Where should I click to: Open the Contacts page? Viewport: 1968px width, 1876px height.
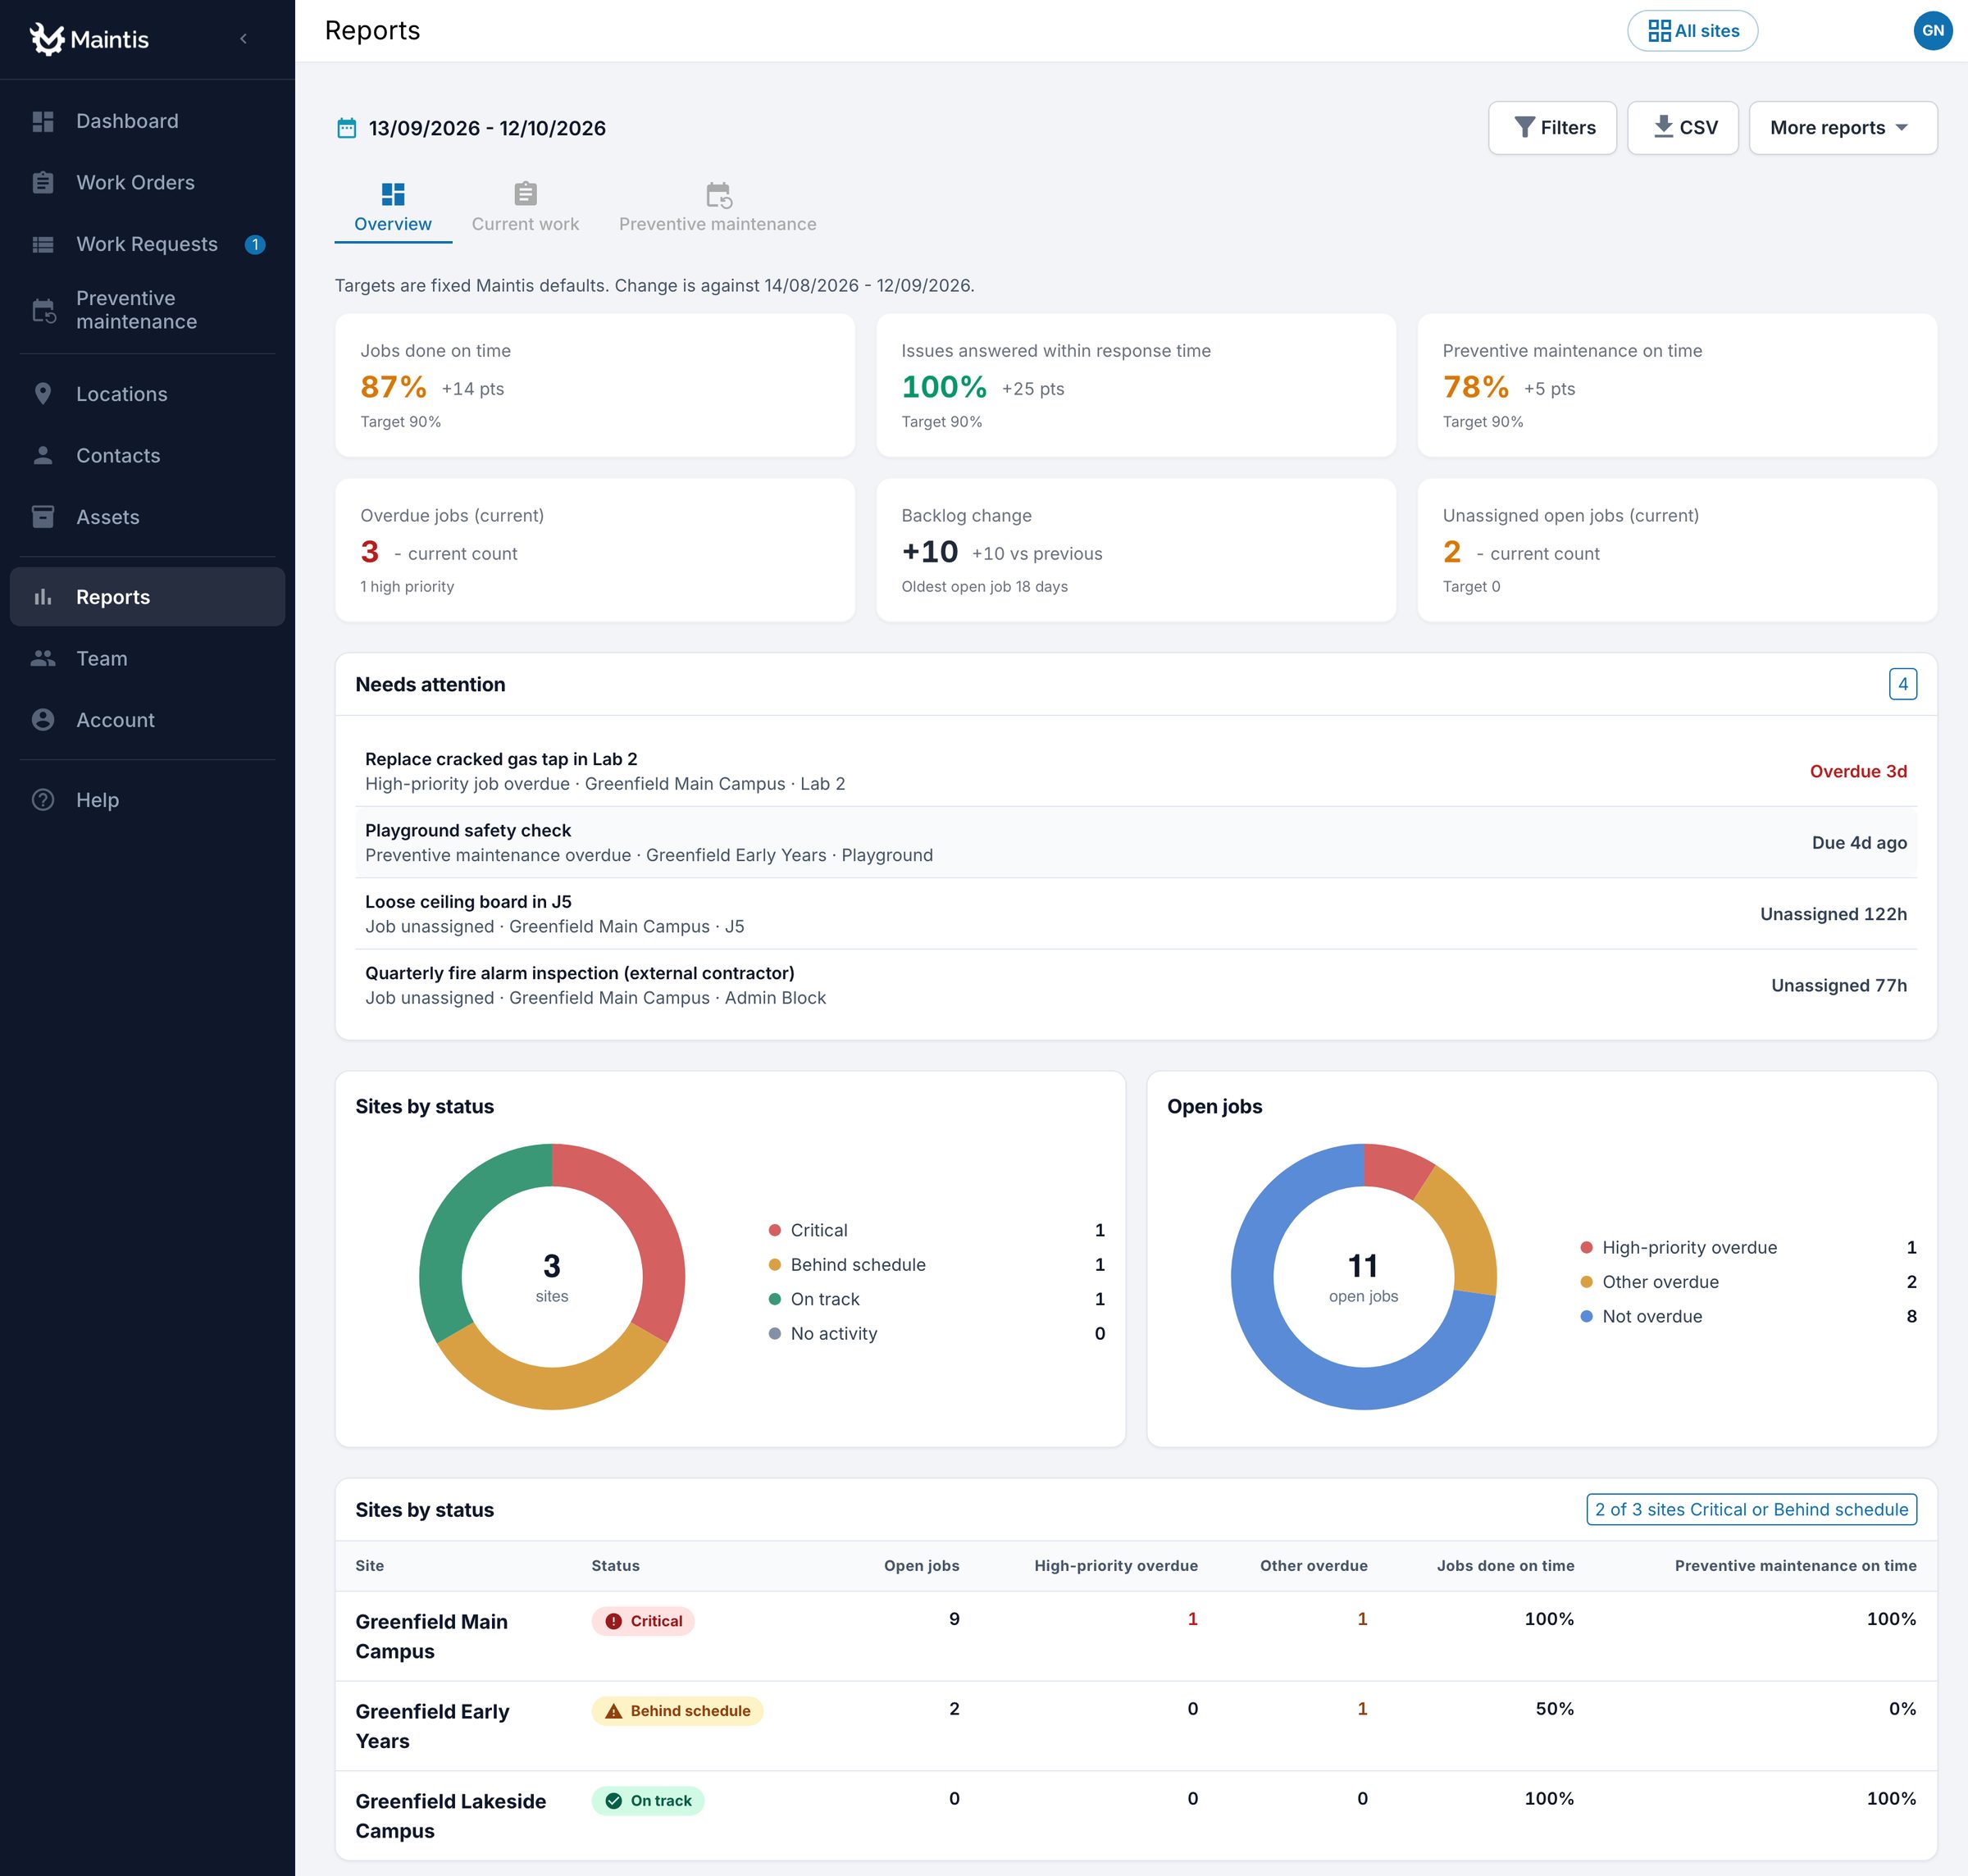[147, 456]
